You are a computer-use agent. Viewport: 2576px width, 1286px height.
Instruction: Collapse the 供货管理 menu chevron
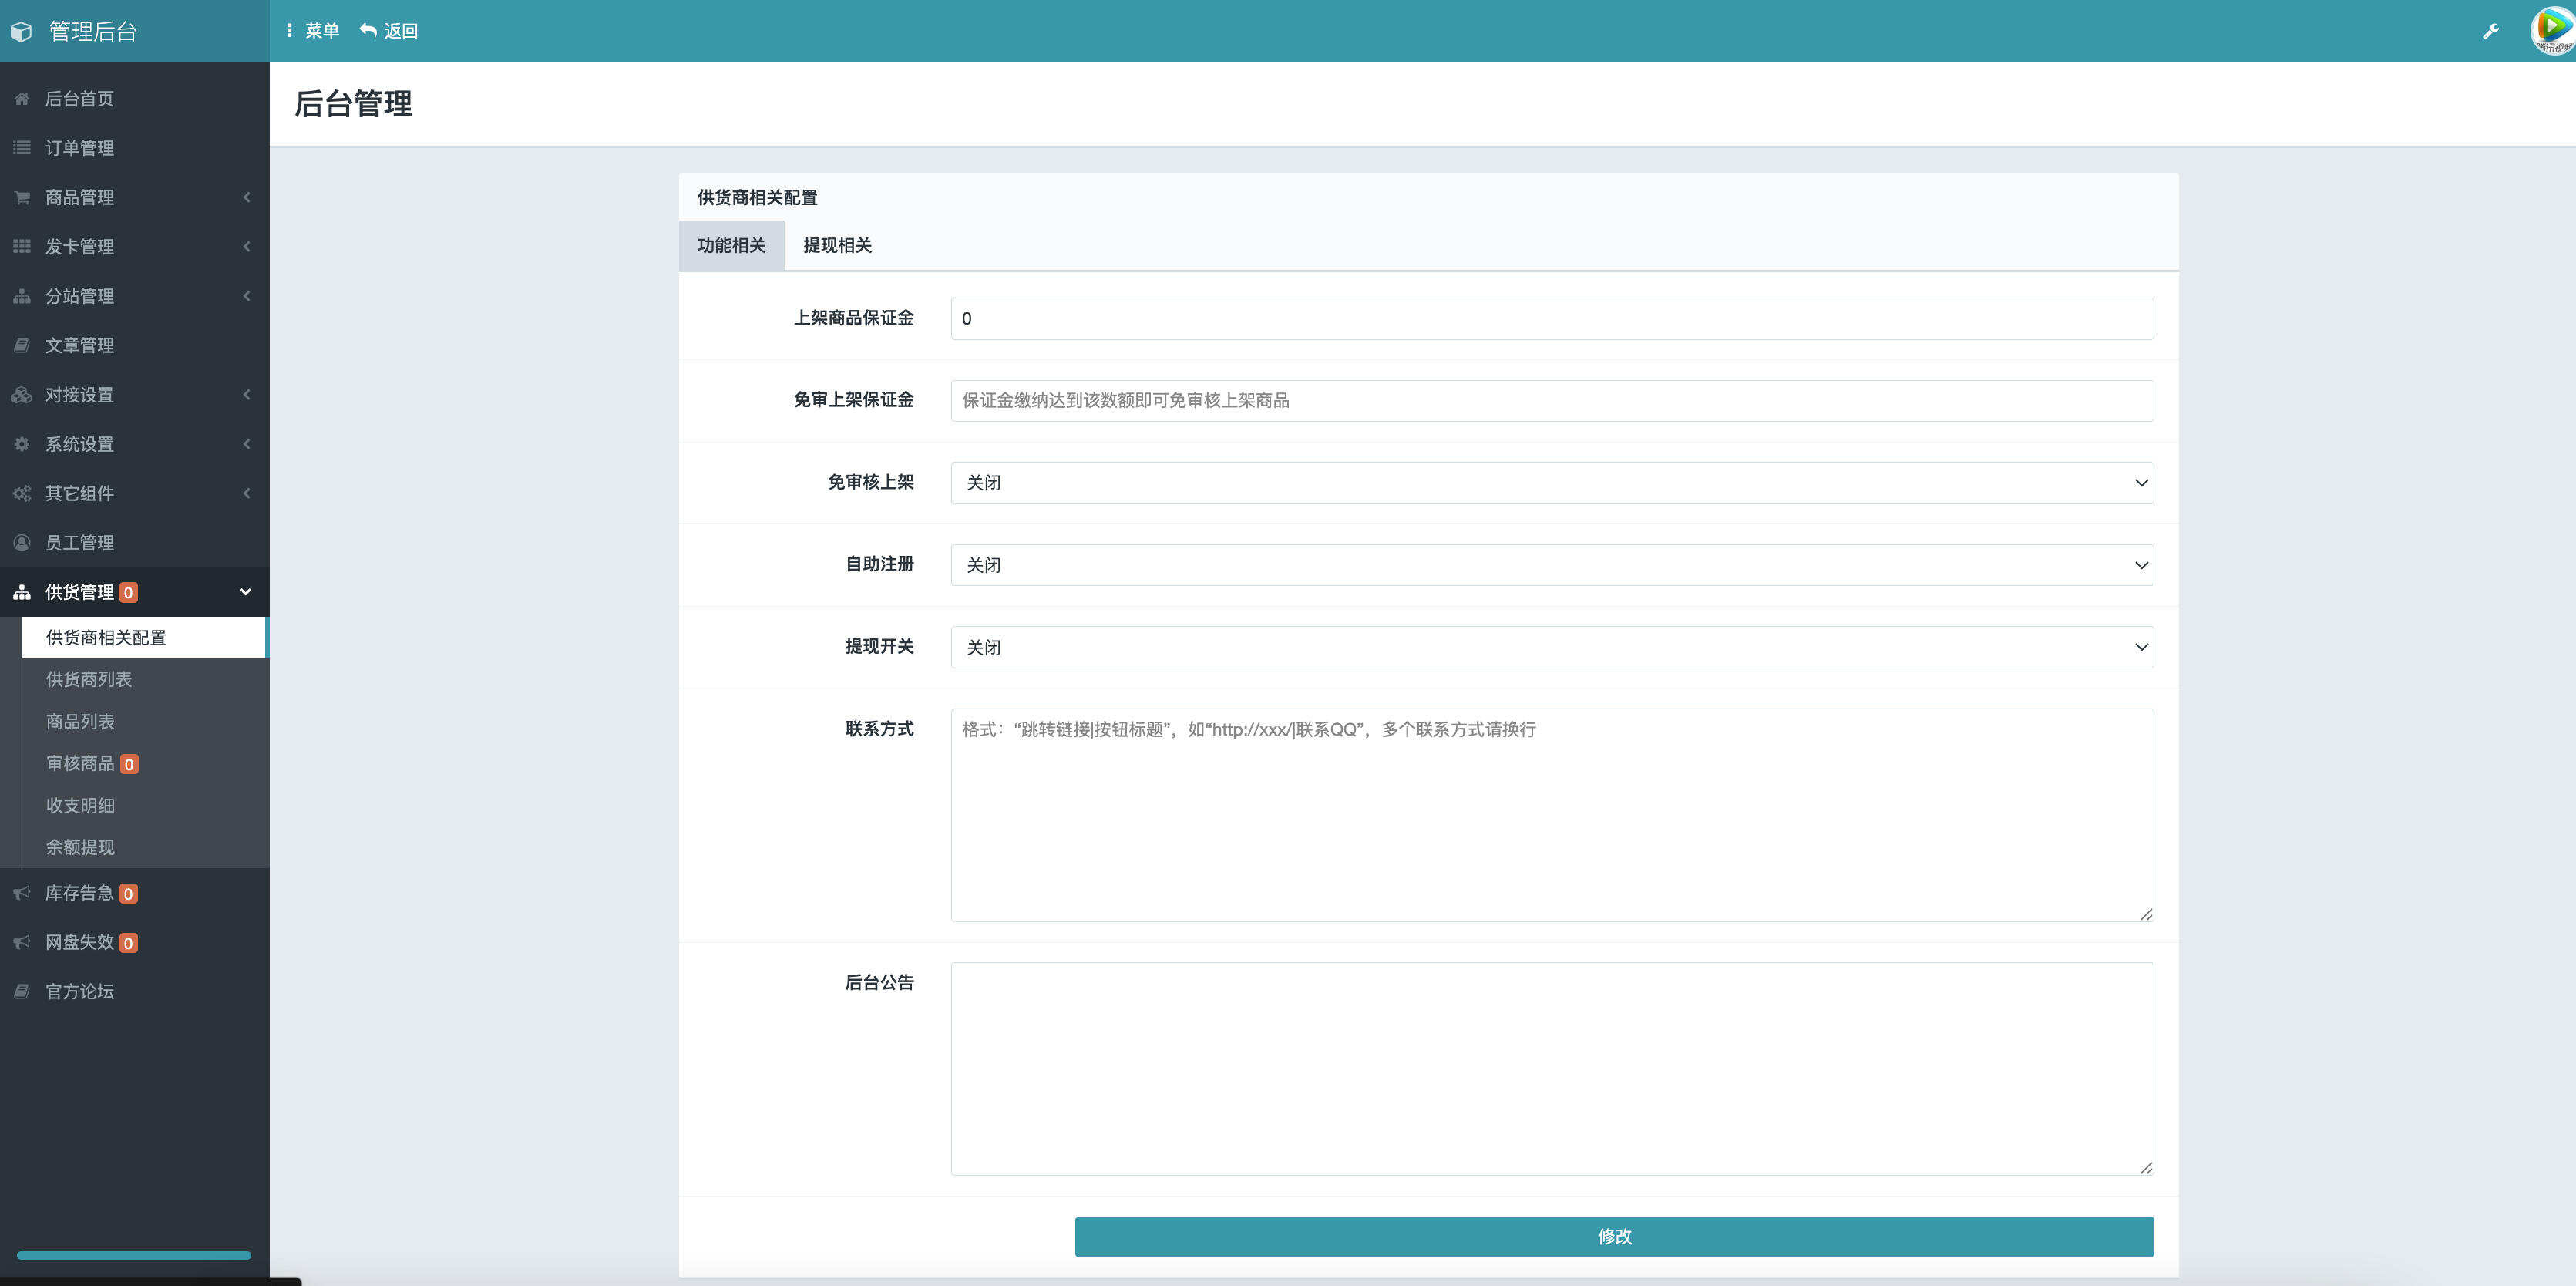pos(245,592)
